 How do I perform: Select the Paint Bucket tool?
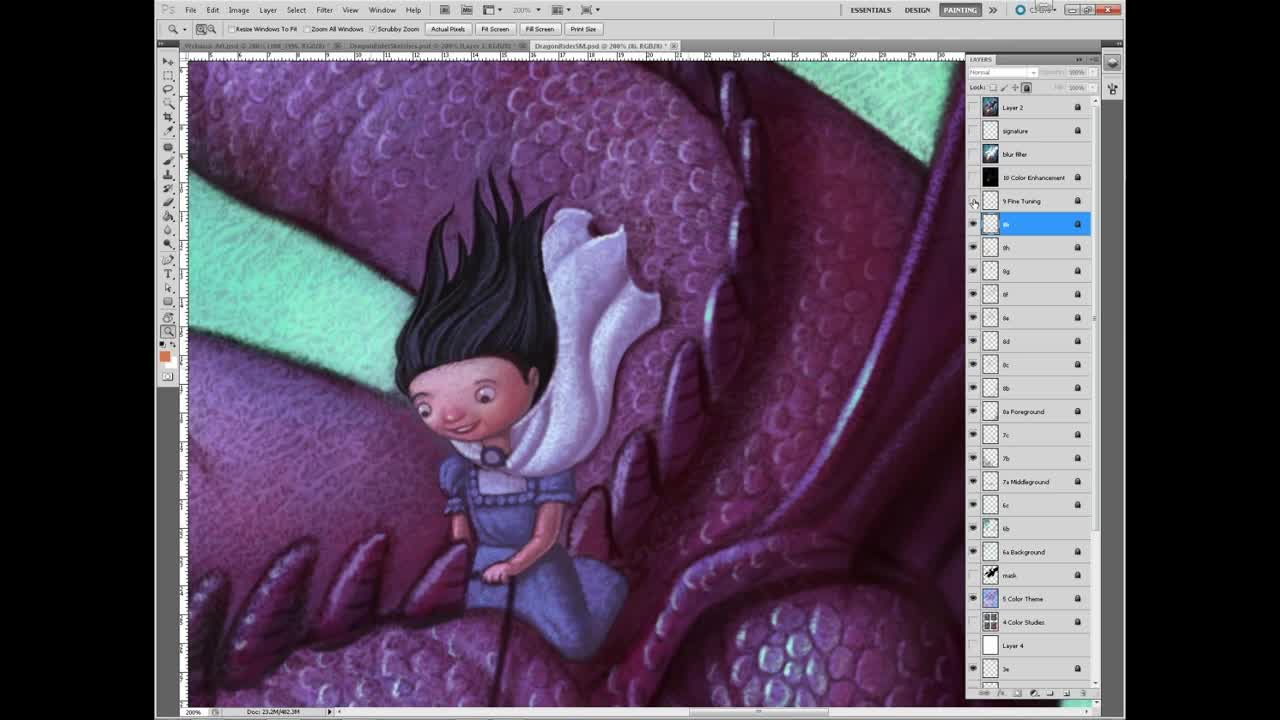[x=168, y=217]
